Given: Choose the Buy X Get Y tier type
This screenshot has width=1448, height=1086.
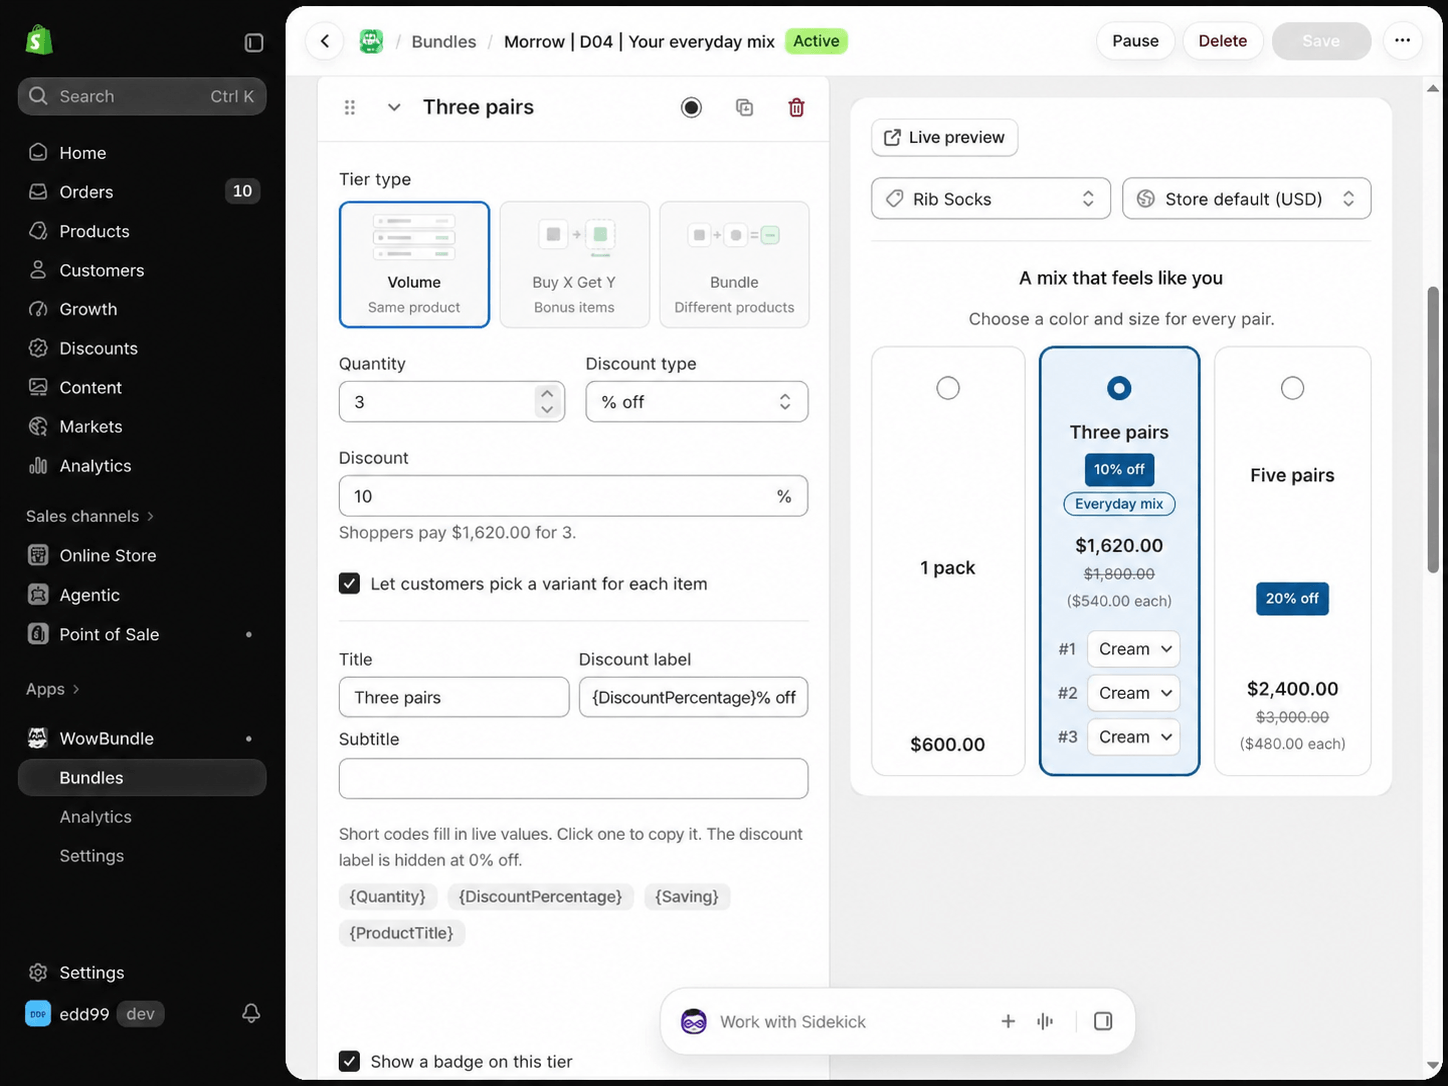Looking at the screenshot, I should pyautogui.click(x=574, y=265).
